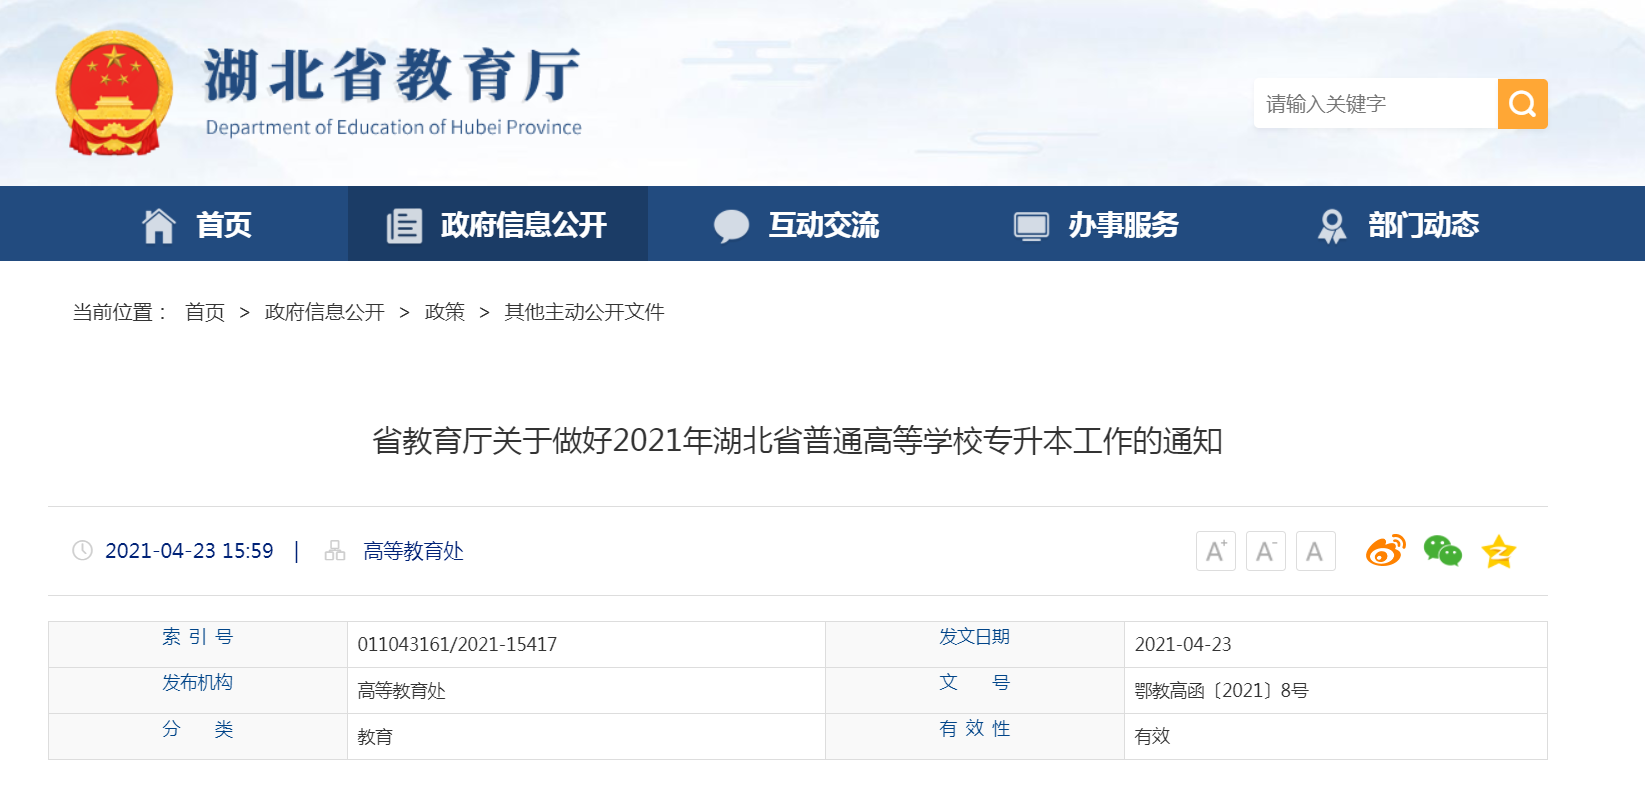Open the 互动交流 navigation tab

tap(798, 224)
